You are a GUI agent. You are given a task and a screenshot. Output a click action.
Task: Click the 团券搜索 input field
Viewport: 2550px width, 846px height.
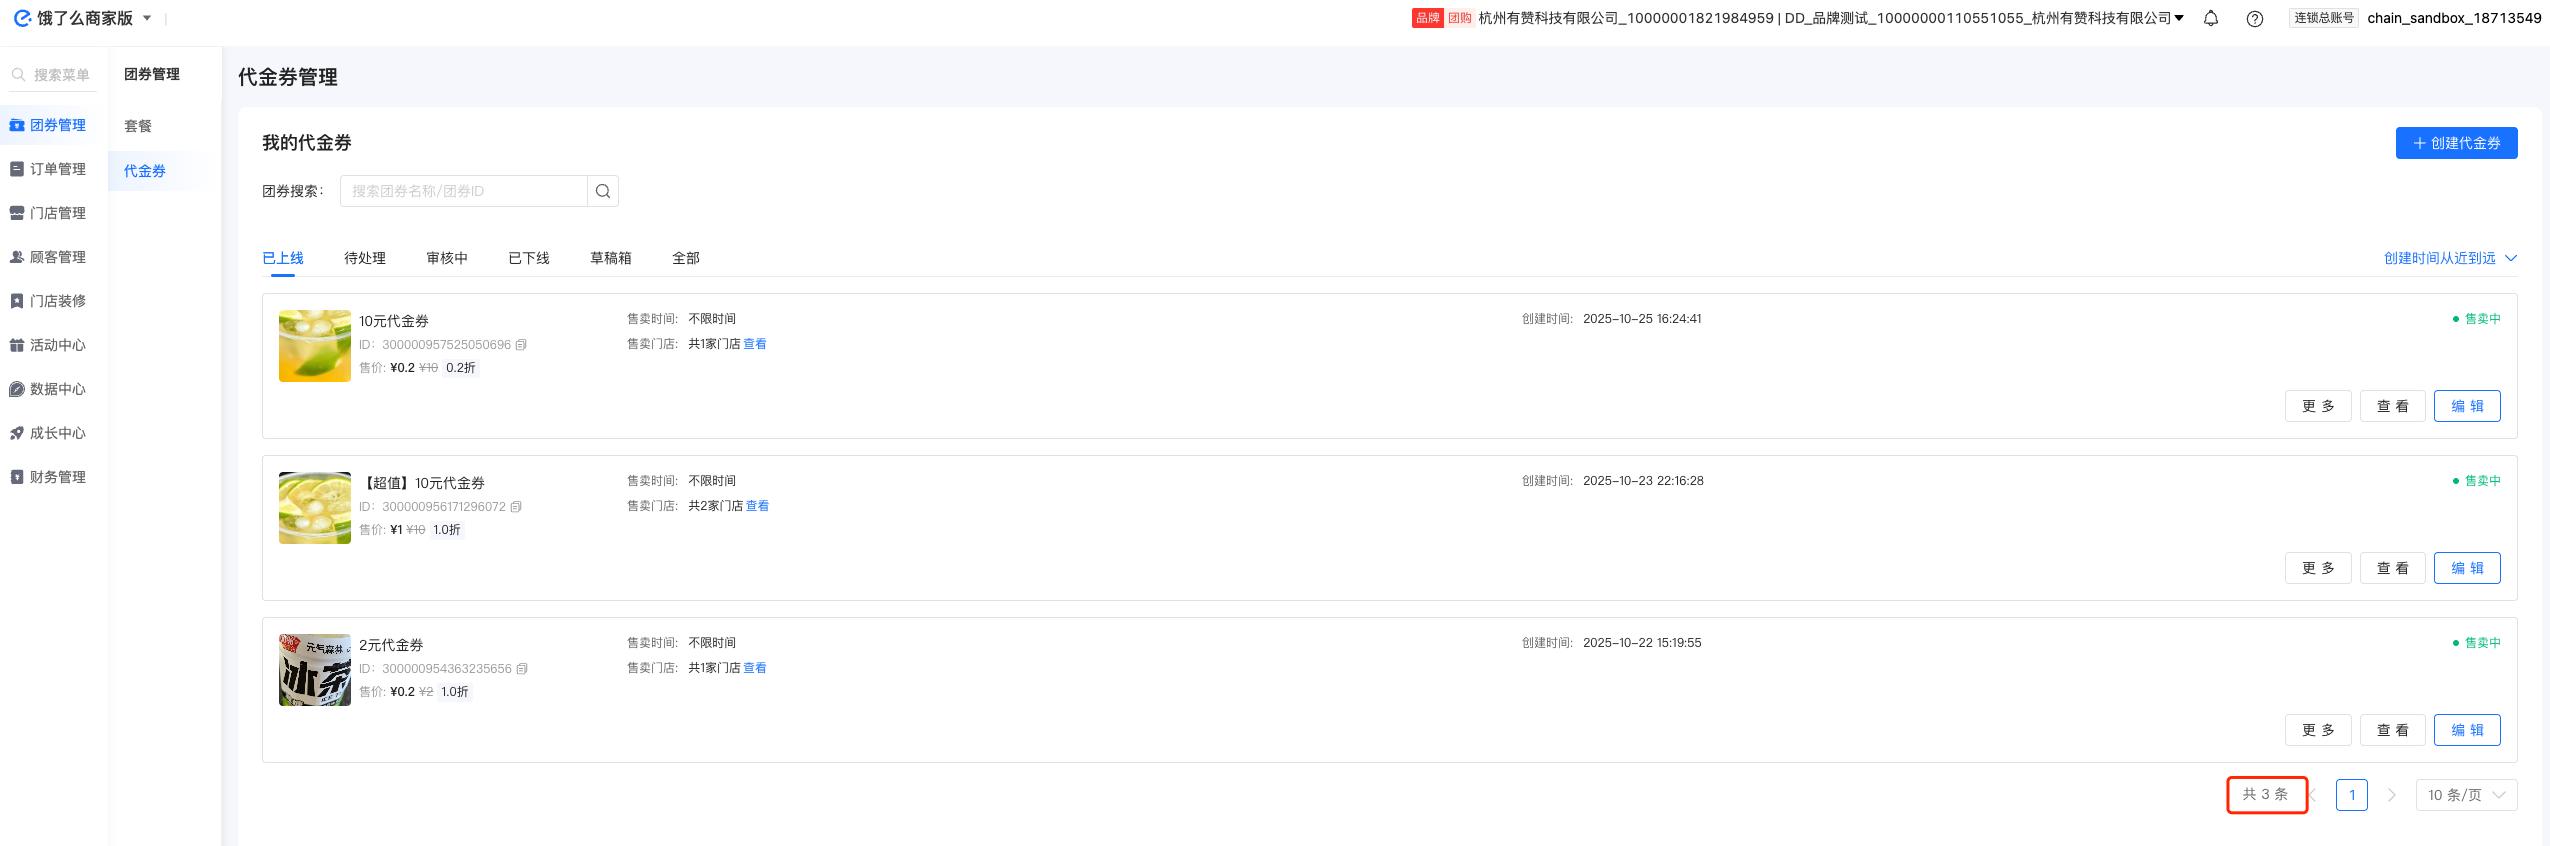[x=463, y=191]
